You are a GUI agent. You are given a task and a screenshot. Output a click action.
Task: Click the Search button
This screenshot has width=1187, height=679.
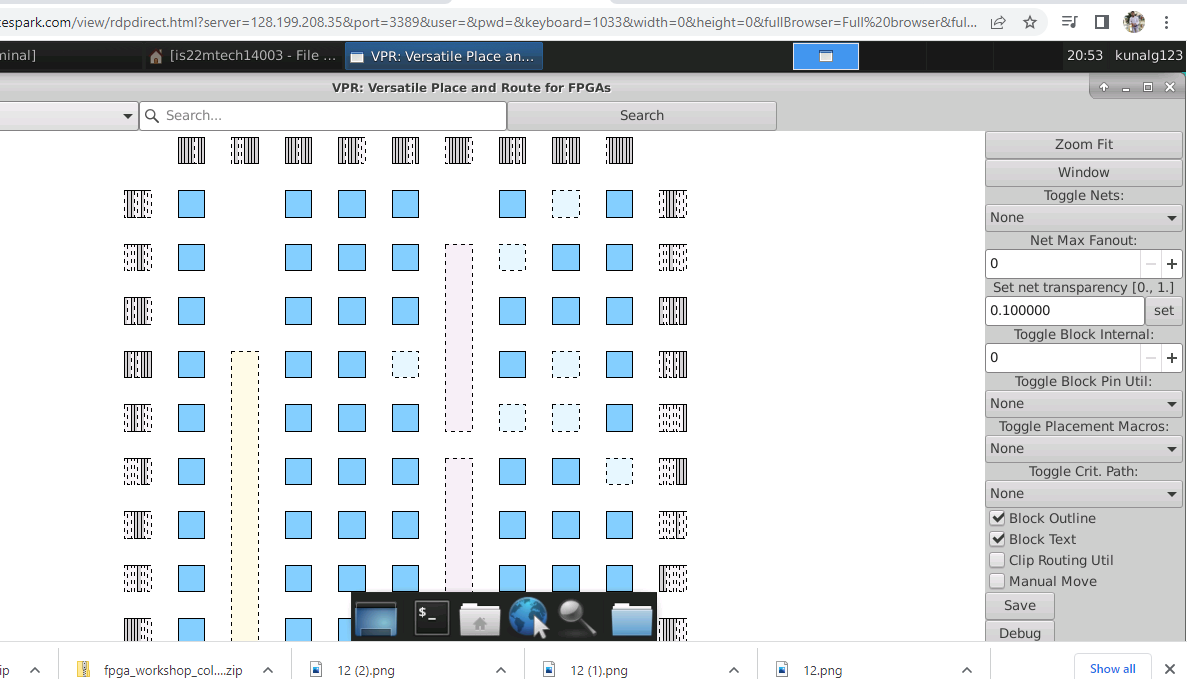tap(642, 115)
